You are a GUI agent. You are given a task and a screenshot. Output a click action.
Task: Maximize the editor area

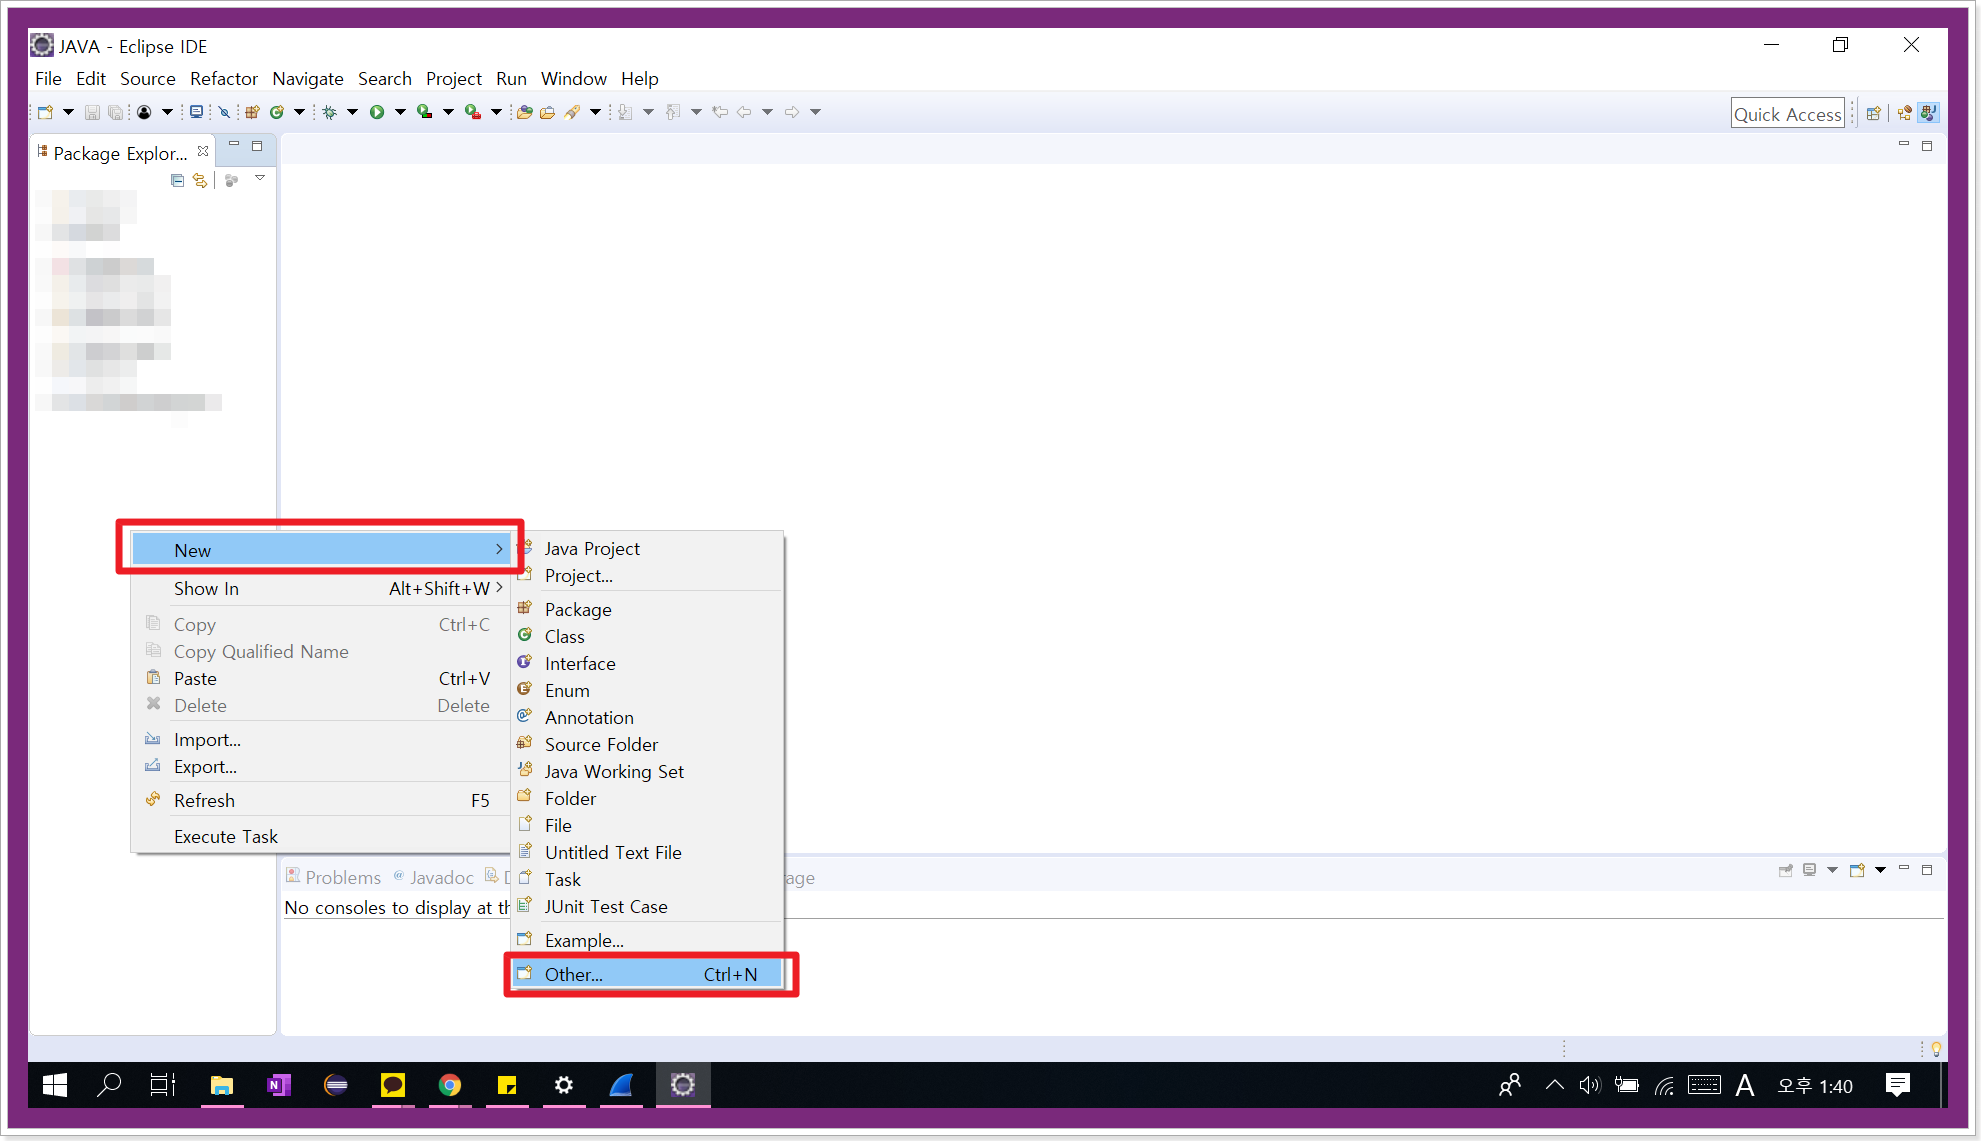point(1927,146)
